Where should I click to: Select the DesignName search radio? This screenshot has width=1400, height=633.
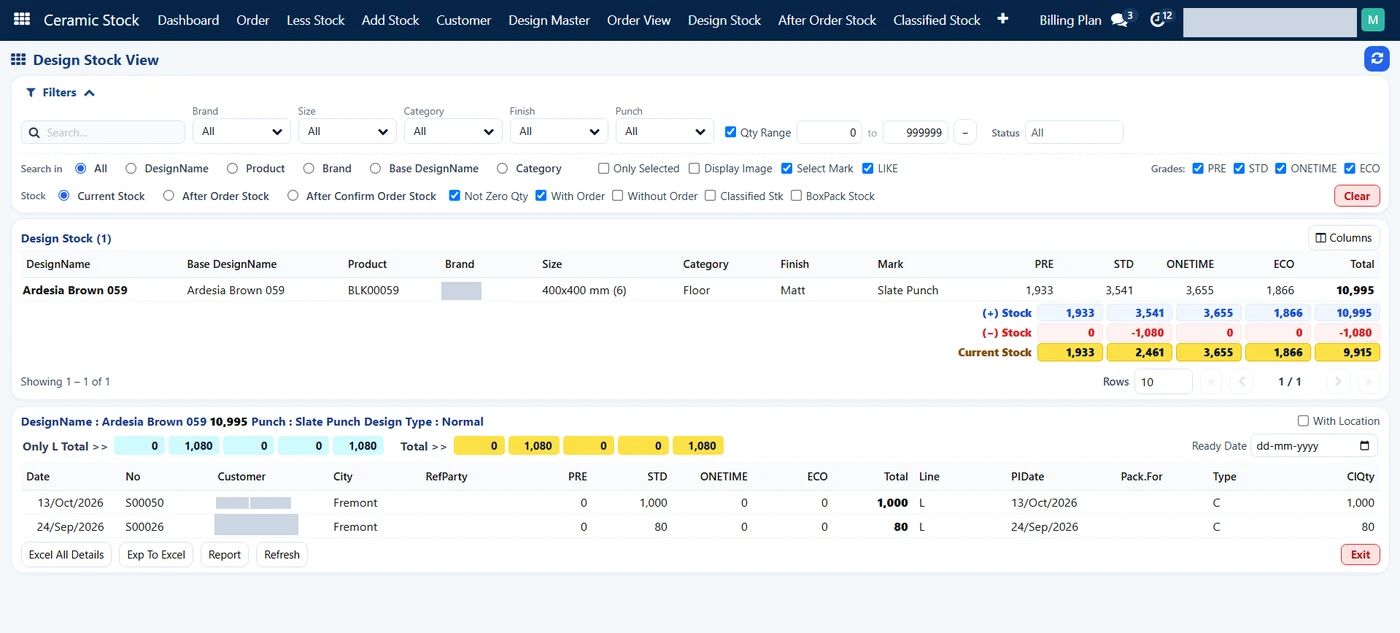point(131,168)
